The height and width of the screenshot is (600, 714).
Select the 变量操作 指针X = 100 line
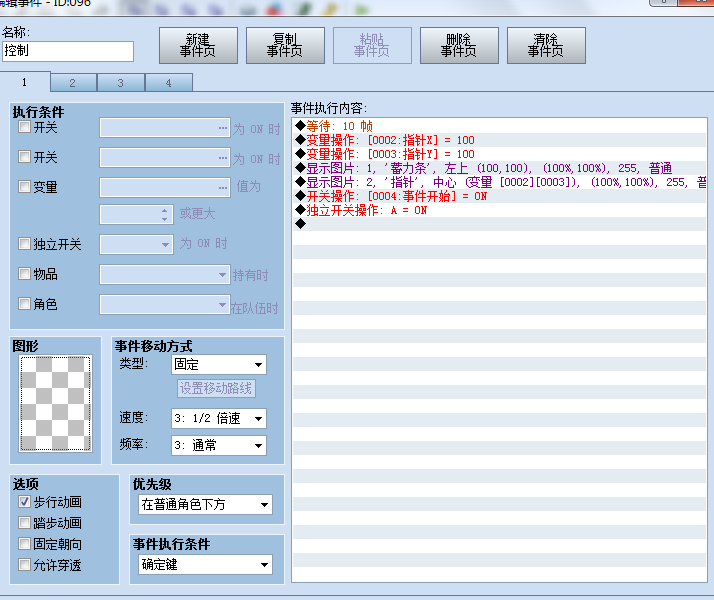point(500,140)
